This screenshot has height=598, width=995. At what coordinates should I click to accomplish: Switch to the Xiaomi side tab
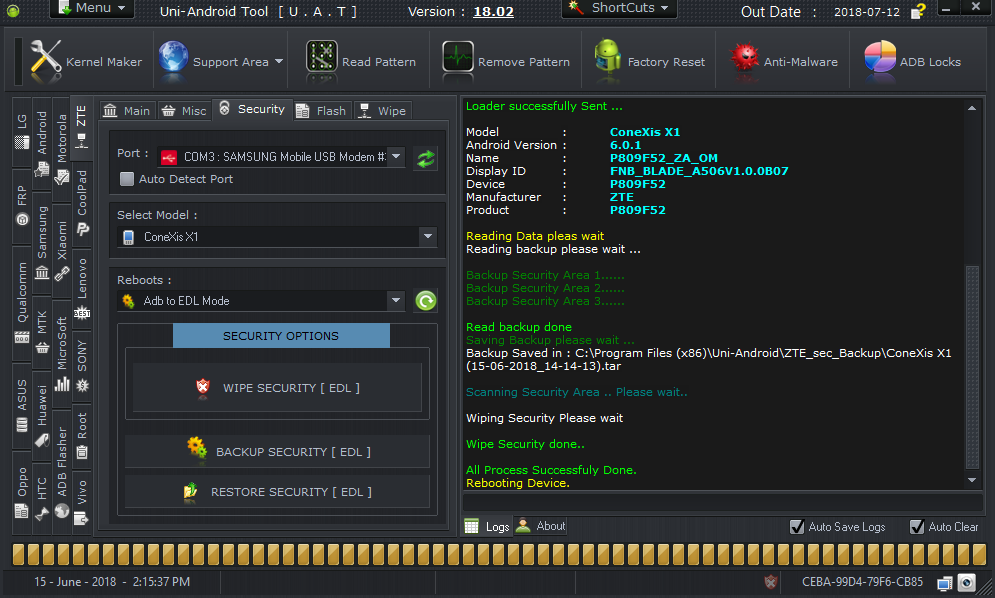(62, 250)
